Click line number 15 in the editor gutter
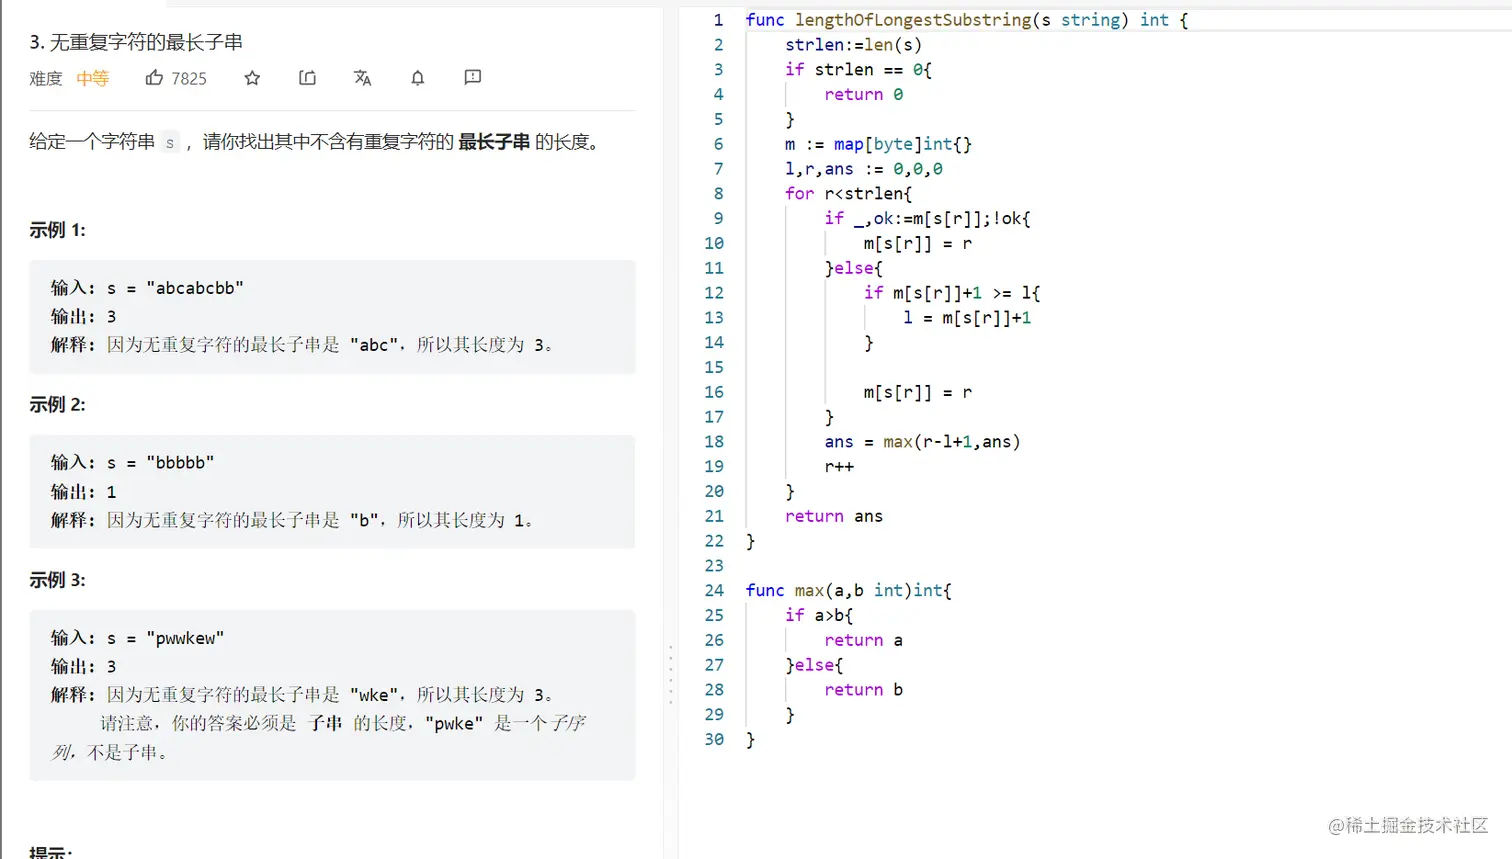The height and width of the screenshot is (859, 1512). (x=714, y=367)
